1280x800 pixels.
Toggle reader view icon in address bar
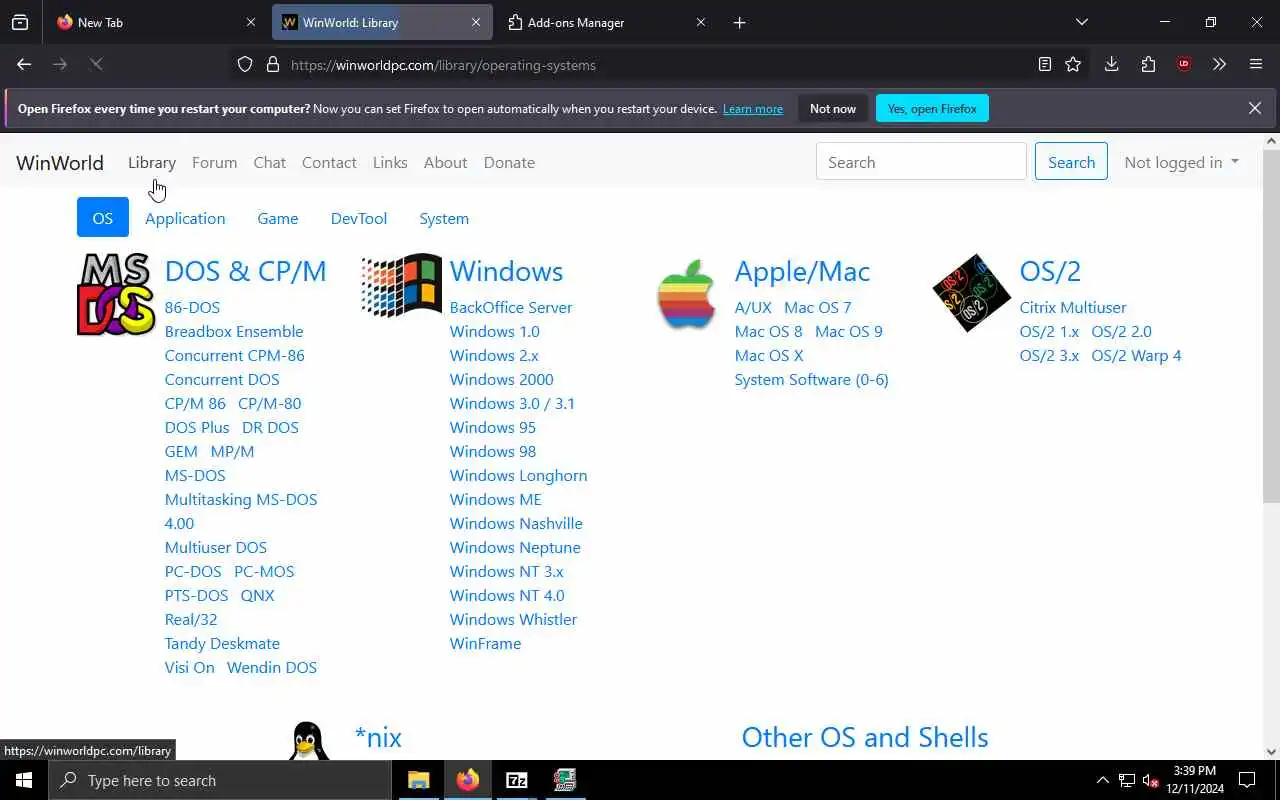click(1045, 64)
